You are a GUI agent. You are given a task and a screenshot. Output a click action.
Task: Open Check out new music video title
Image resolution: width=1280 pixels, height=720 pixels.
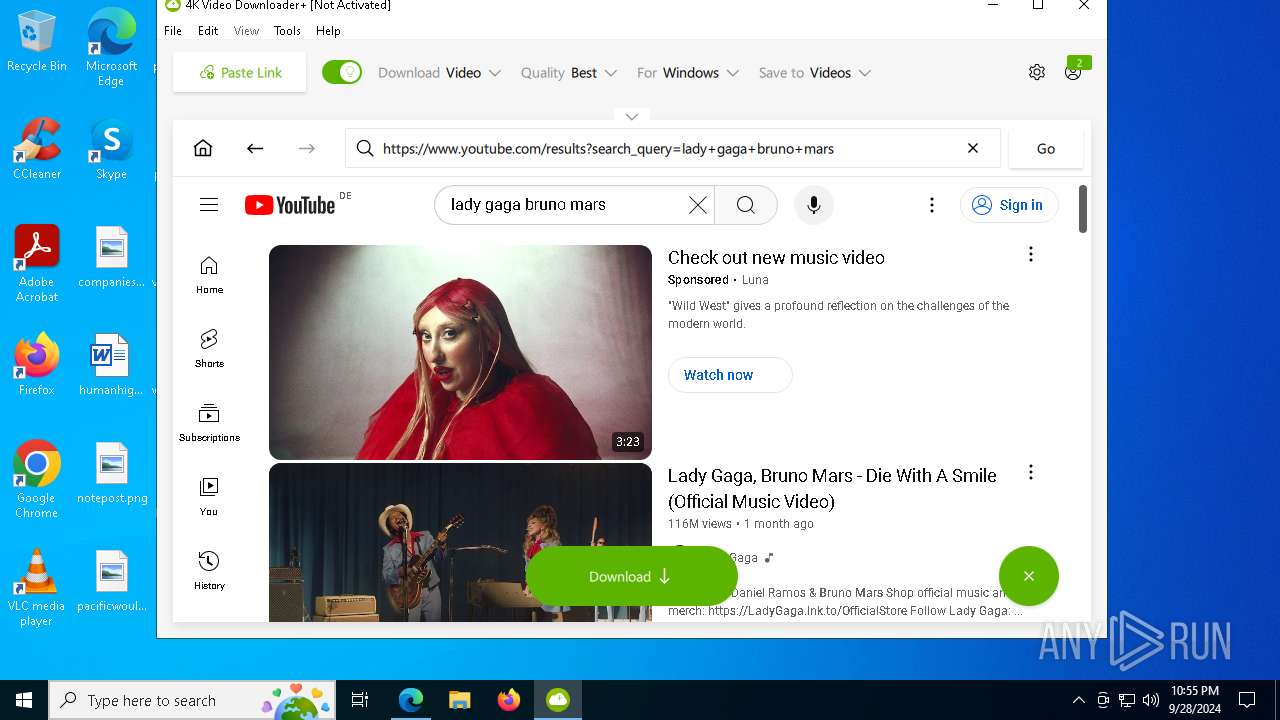tap(776, 257)
